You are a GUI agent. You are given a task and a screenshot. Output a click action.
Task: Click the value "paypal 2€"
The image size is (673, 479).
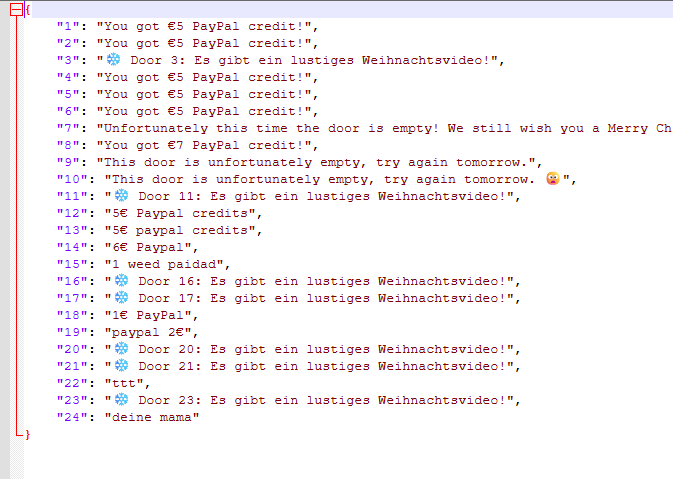148,333
